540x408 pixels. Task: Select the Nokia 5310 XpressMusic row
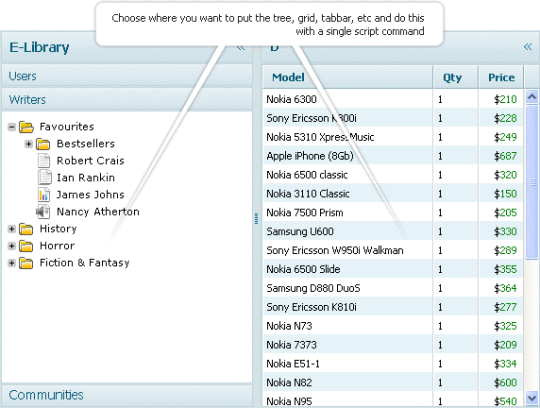pyautogui.click(x=393, y=137)
